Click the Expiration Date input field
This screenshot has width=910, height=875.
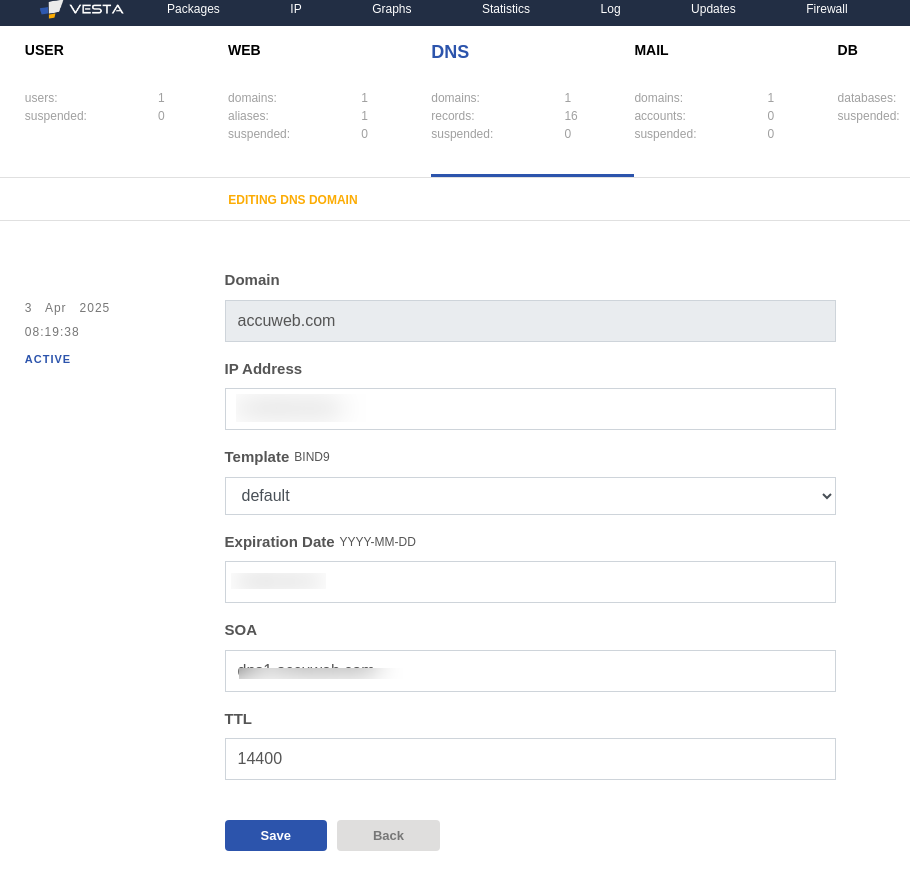click(530, 582)
